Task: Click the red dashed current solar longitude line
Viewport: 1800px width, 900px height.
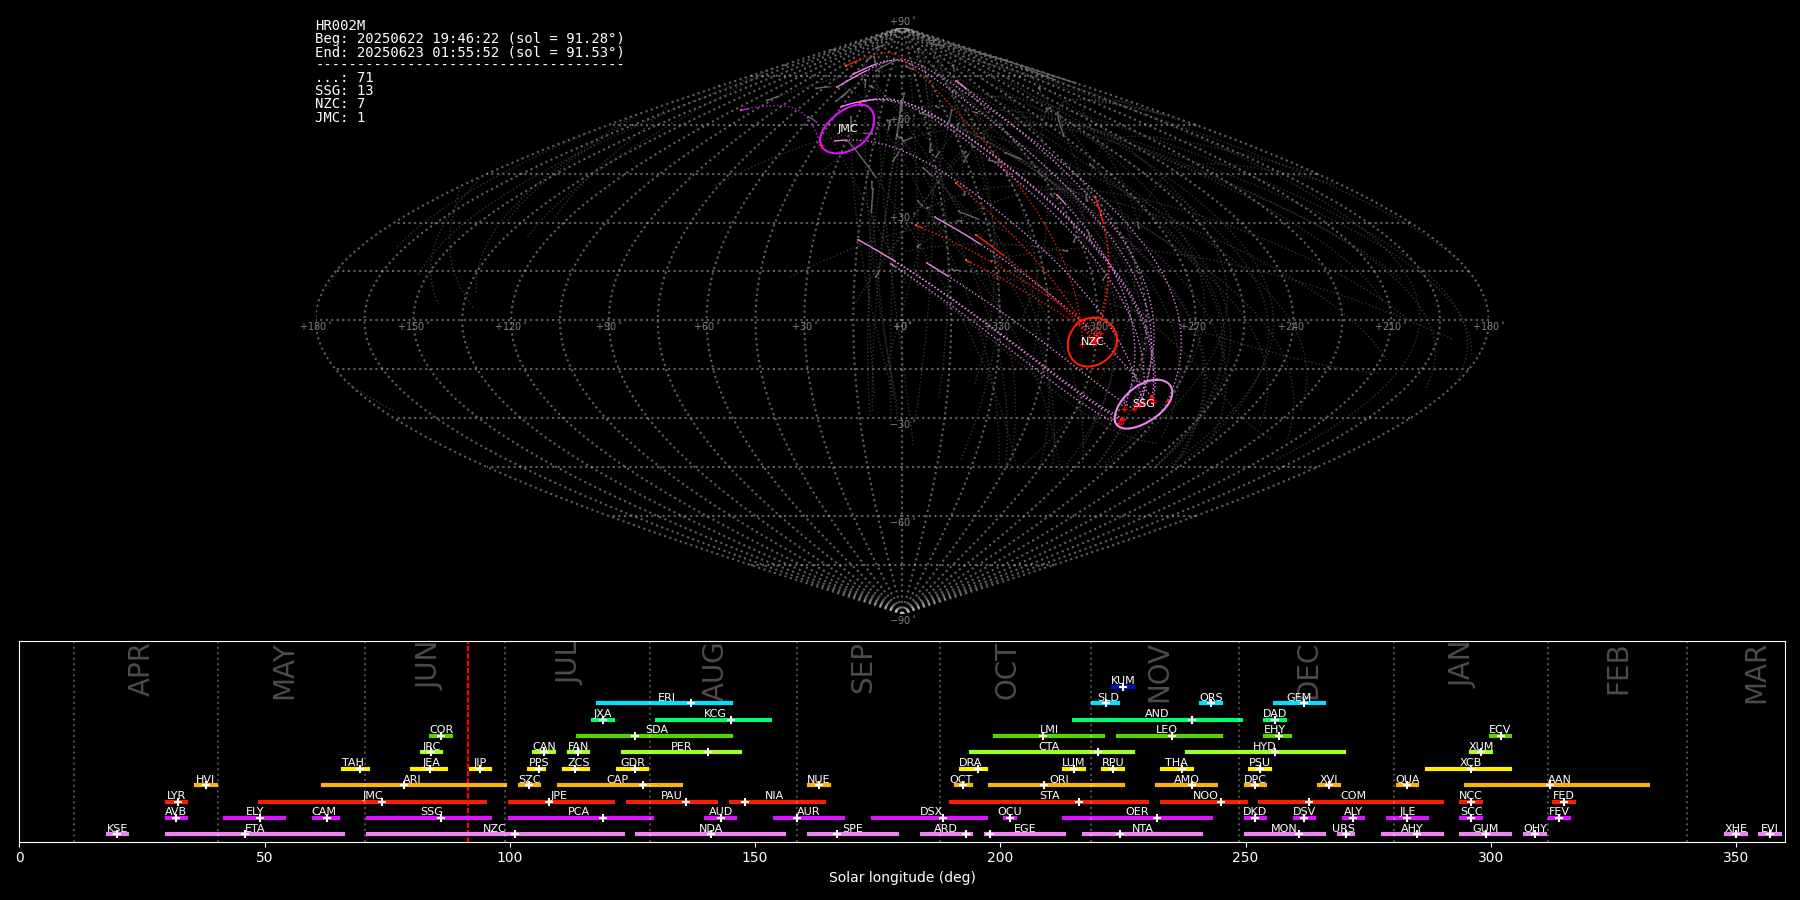Action: [468, 741]
